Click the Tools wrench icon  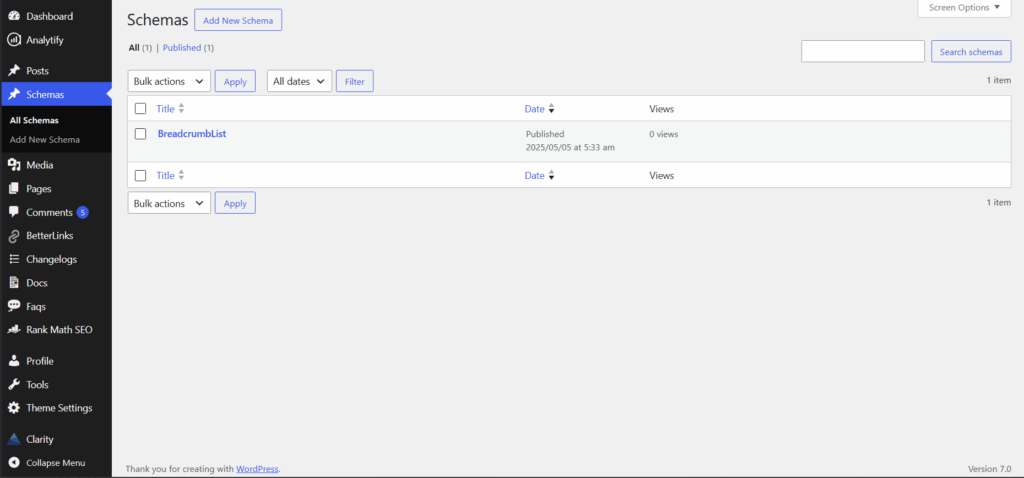coord(14,385)
